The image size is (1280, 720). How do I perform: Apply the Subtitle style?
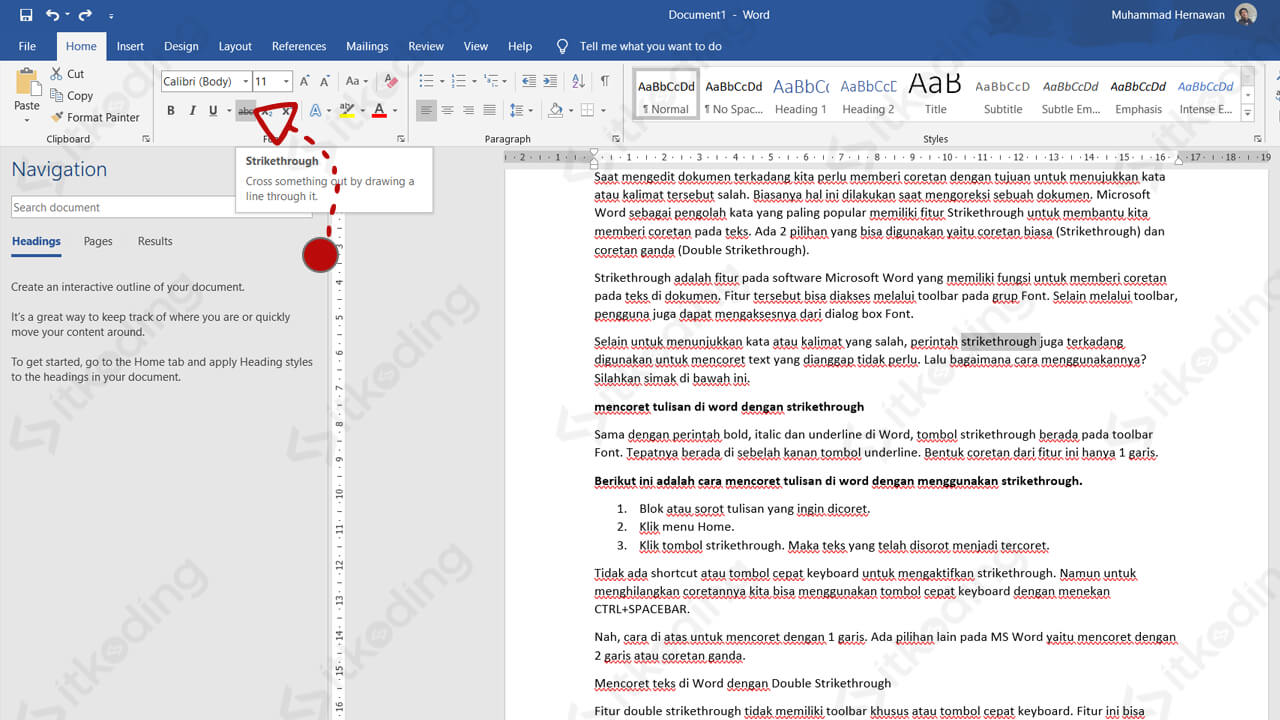point(1003,95)
